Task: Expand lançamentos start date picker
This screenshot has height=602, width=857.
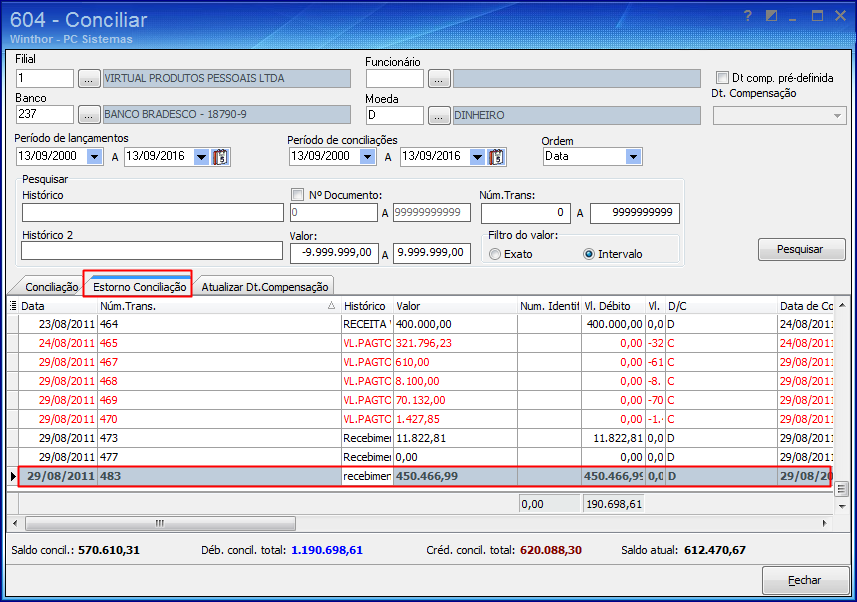Action: coord(95,156)
